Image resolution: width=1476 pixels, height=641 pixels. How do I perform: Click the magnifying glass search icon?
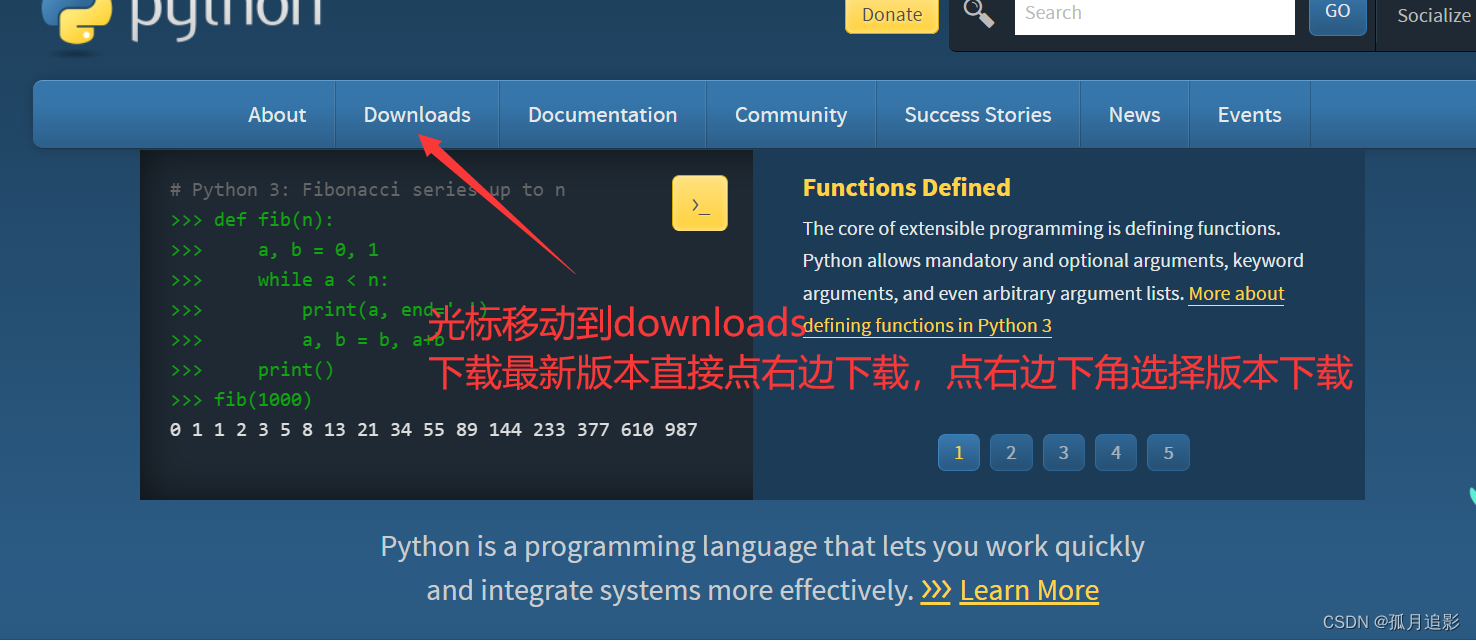[x=978, y=13]
